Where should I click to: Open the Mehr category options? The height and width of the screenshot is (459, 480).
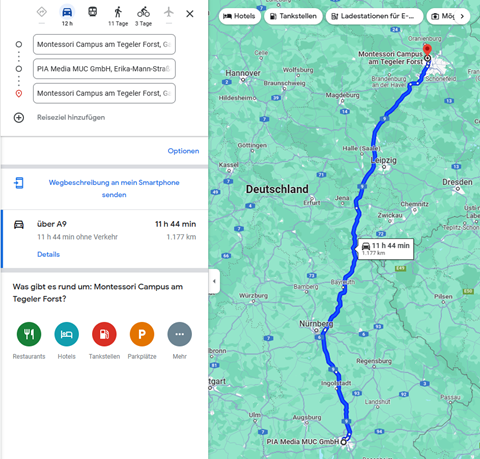pyautogui.click(x=180, y=334)
